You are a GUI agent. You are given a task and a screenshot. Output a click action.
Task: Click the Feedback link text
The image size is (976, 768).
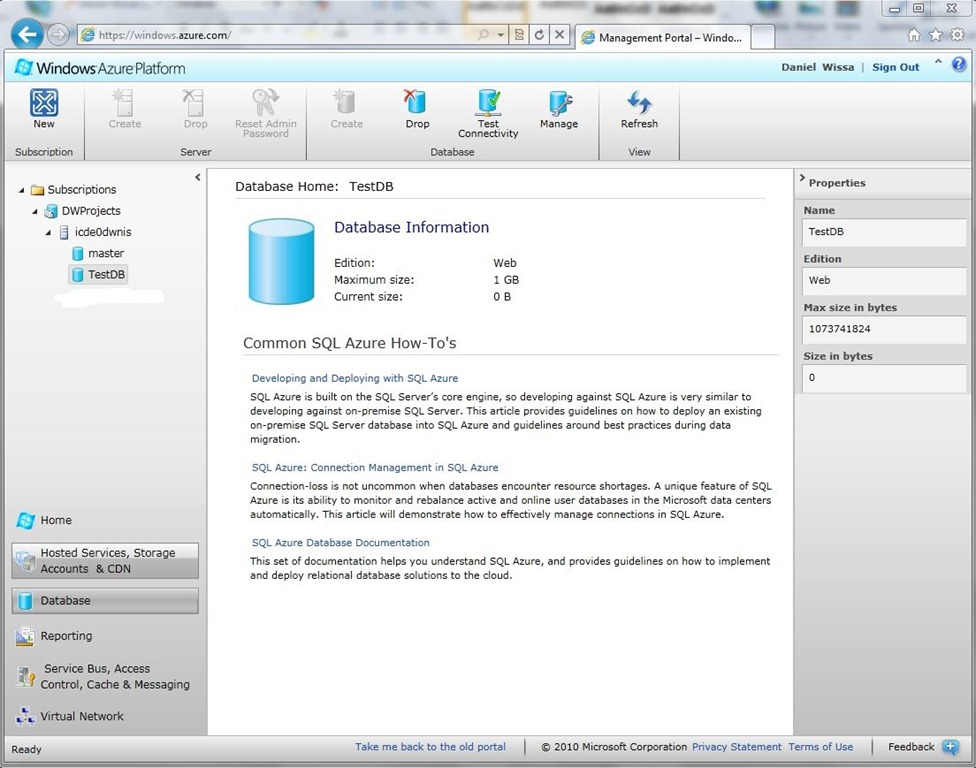[x=911, y=747]
